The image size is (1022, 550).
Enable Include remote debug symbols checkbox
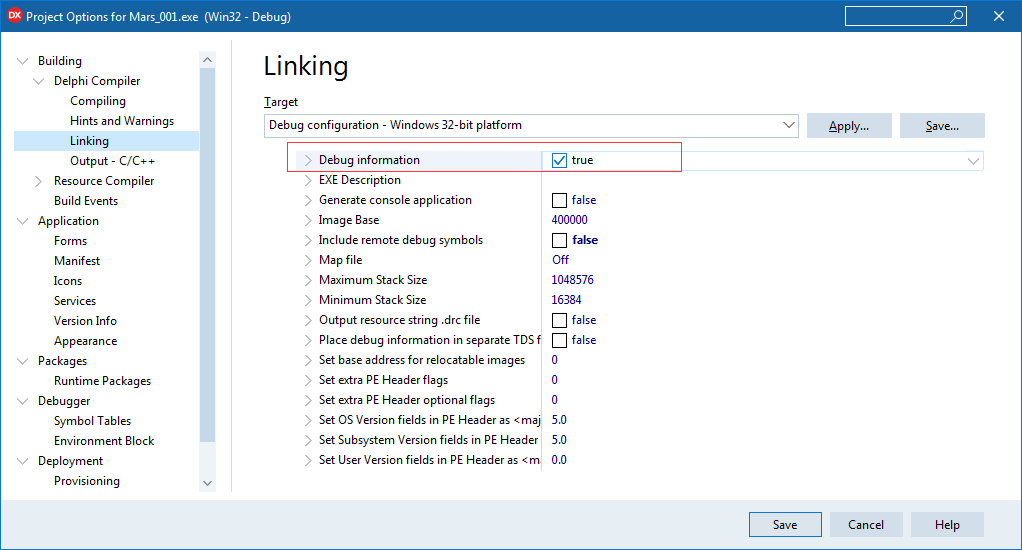coord(559,240)
